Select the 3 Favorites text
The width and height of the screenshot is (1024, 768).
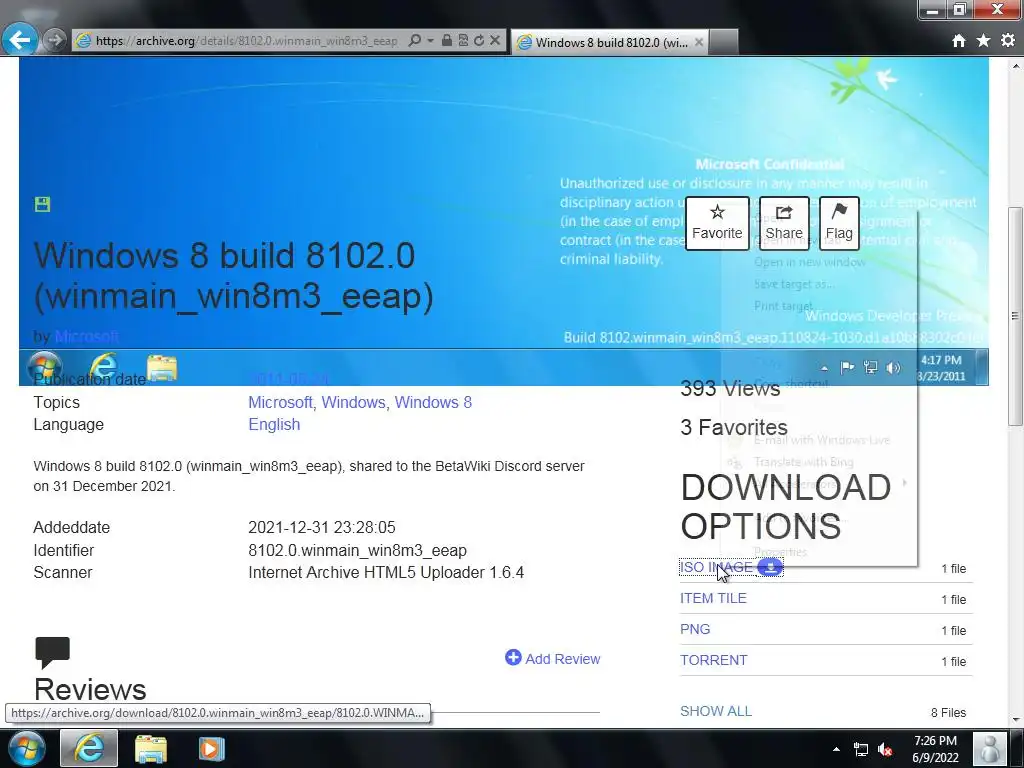[x=734, y=427]
